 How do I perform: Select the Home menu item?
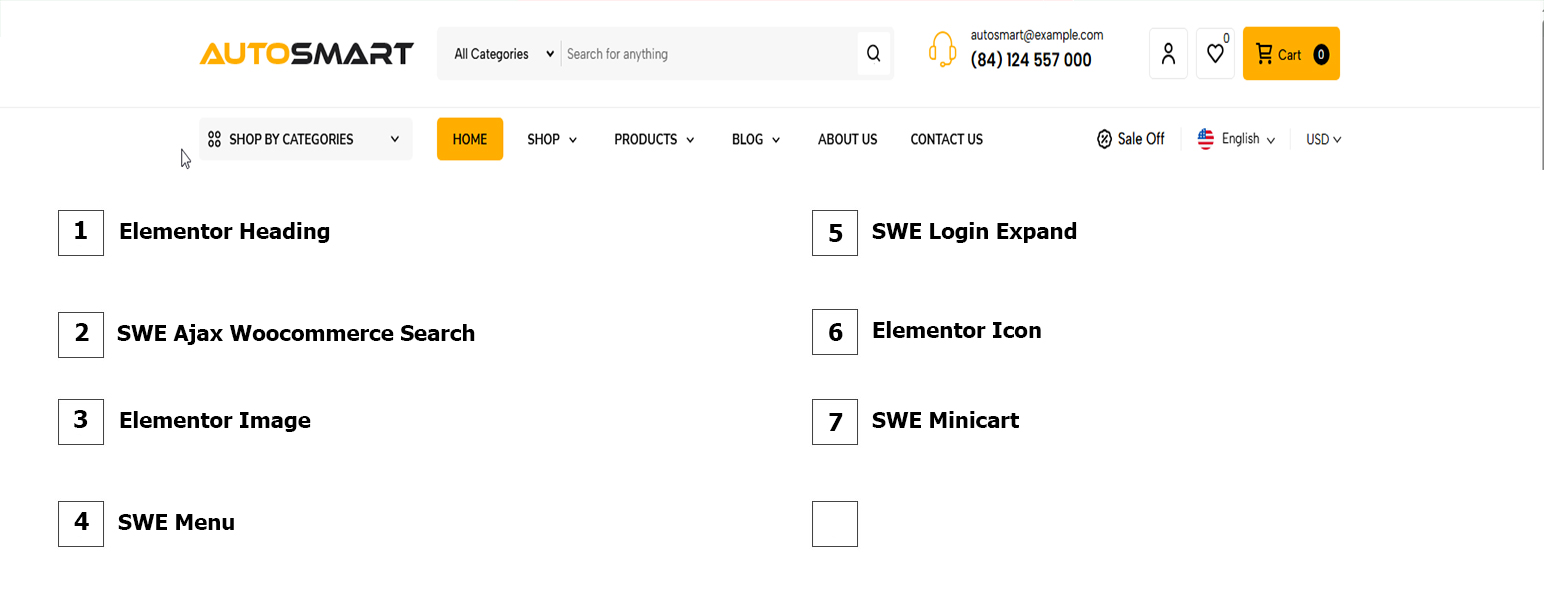coord(470,139)
